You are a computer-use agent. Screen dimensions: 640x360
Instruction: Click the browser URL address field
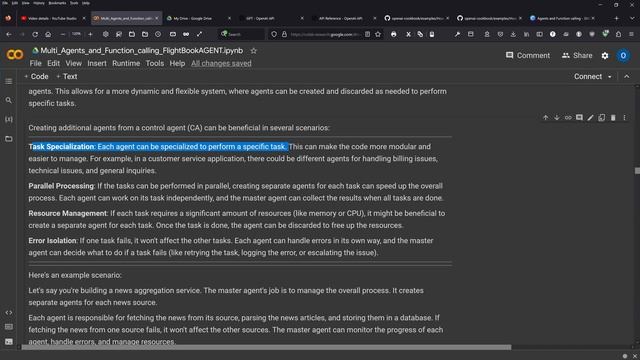click(x=325, y=34)
